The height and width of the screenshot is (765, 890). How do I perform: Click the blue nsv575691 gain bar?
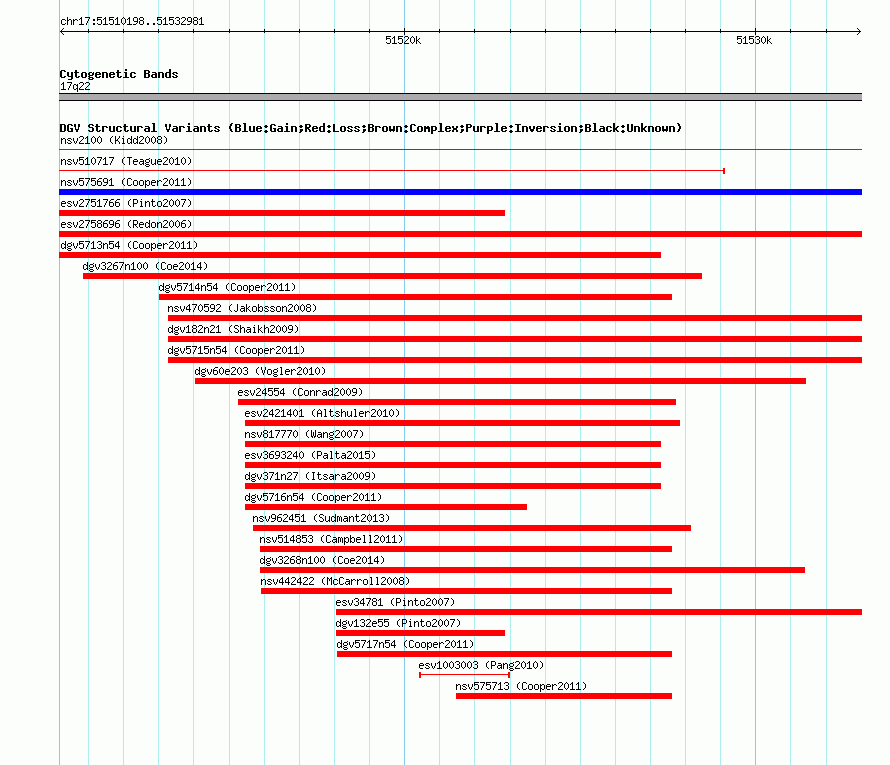coord(460,192)
